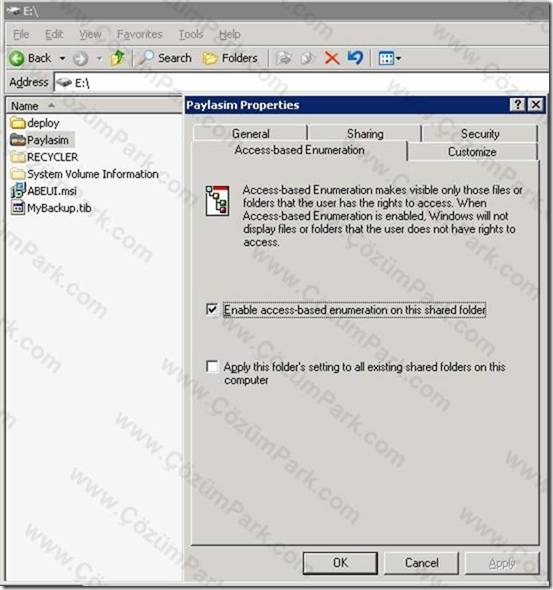
Task: Open the Help menu
Action: click(229, 35)
